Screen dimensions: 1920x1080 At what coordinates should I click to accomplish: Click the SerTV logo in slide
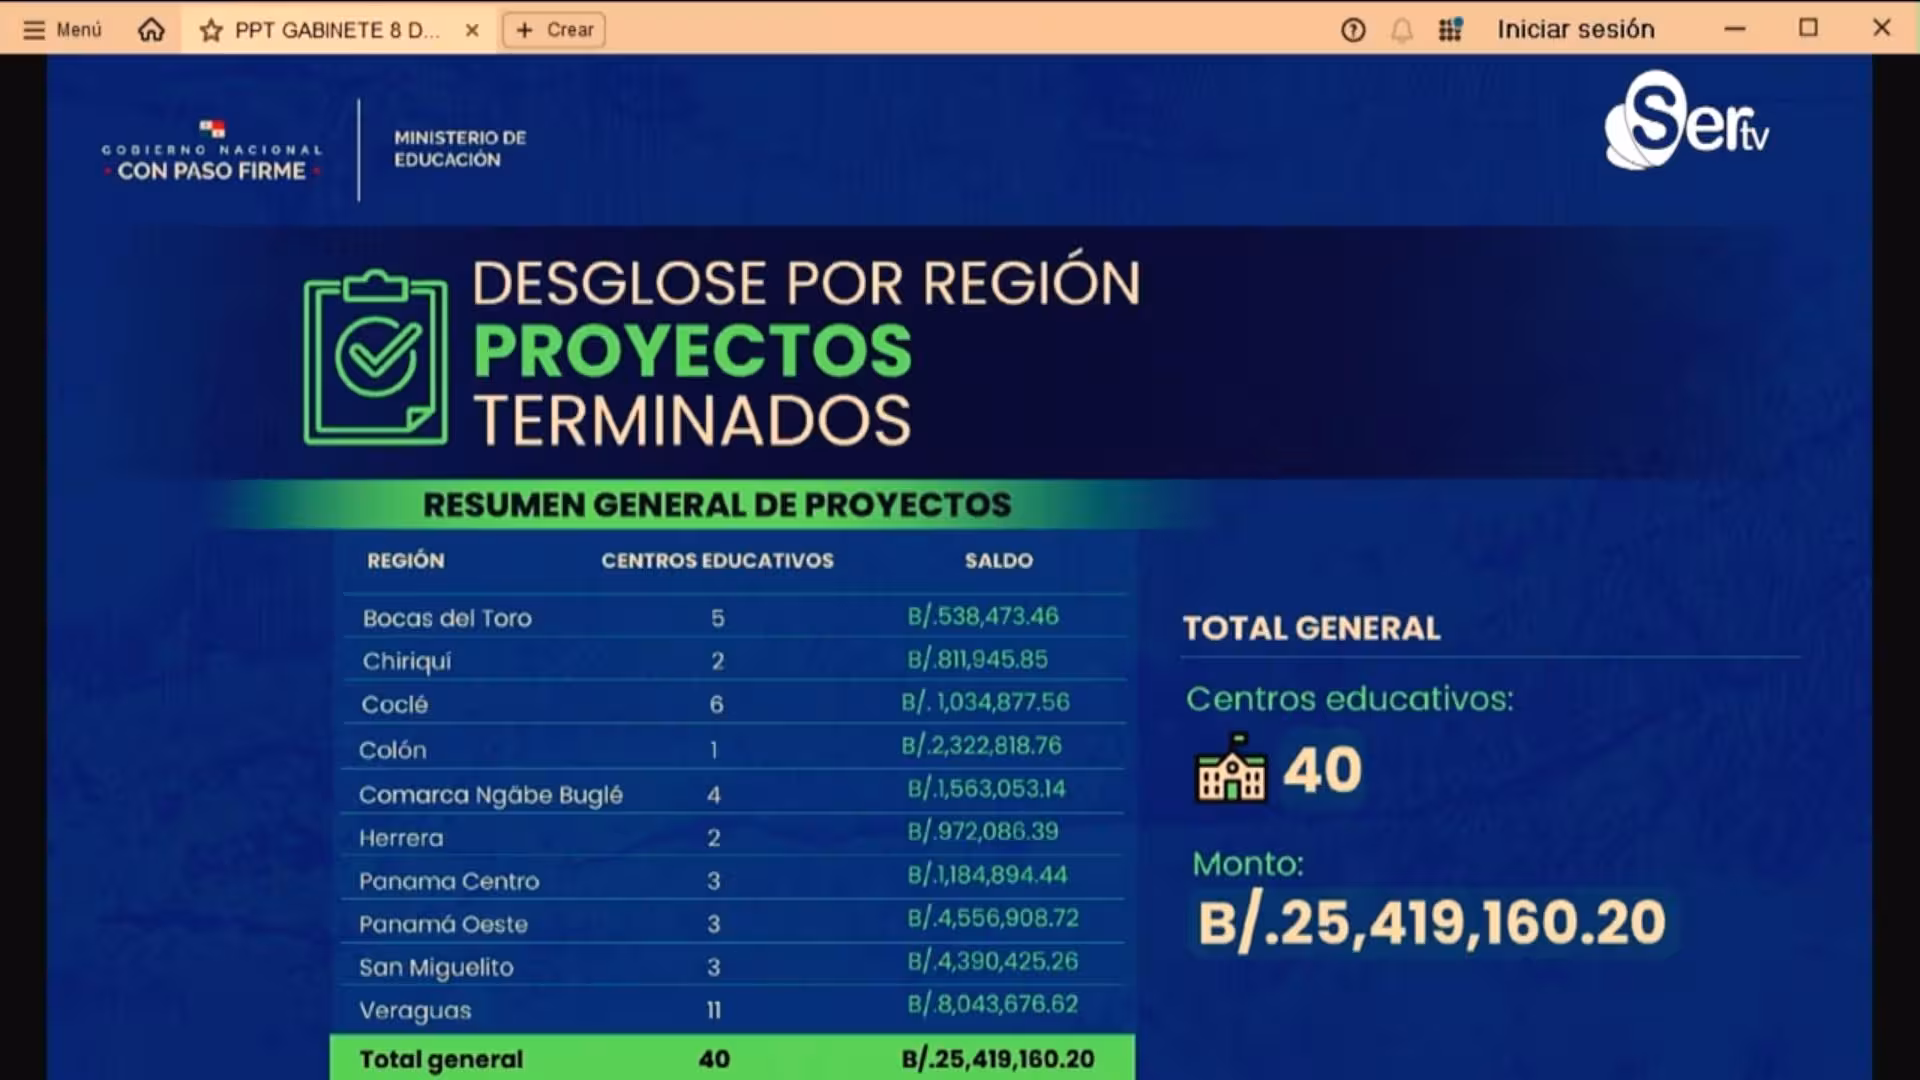coord(1686,121)
